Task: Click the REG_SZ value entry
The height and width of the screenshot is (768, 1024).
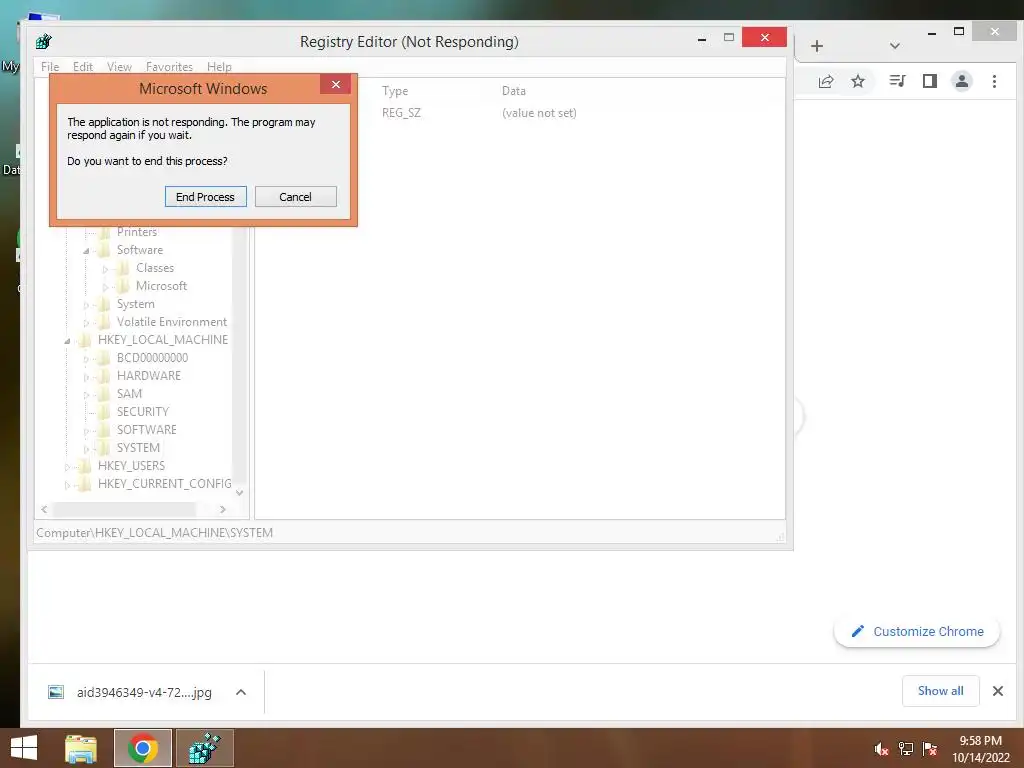Action: pyautogui.click(x=401, y=113)
